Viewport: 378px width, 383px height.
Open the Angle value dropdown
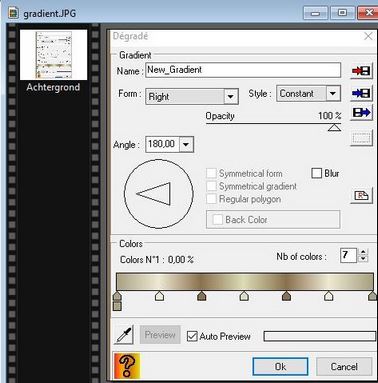pyautogui.click(x=186, y=144)
